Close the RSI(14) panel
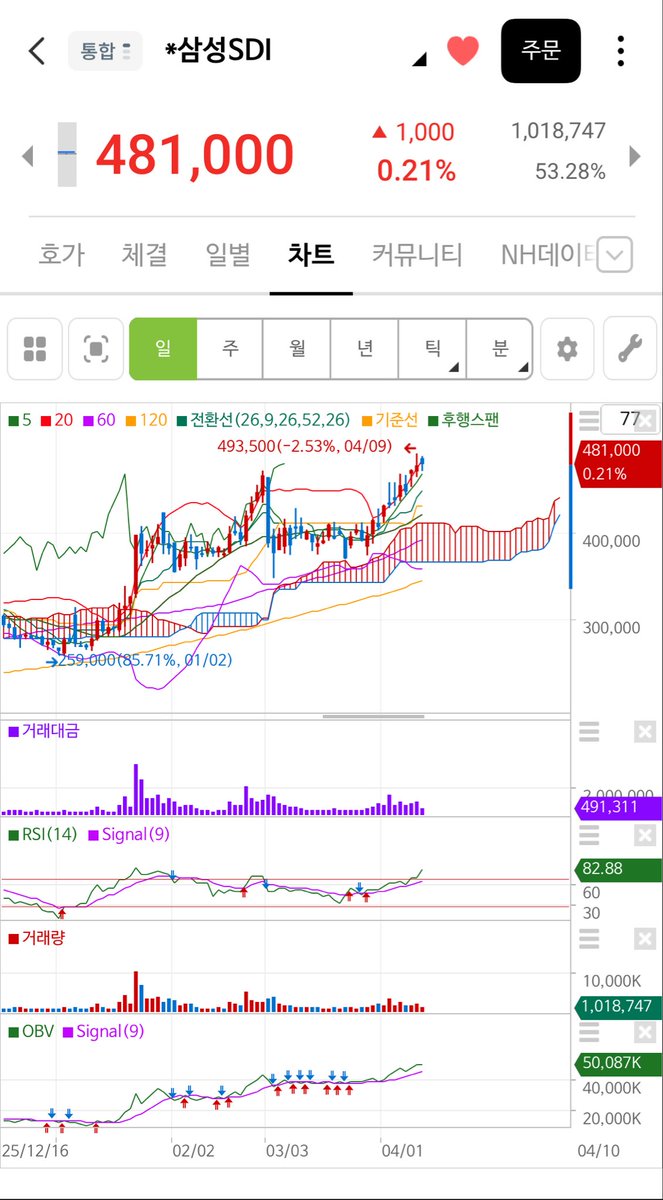 click(x=645, y=835)
